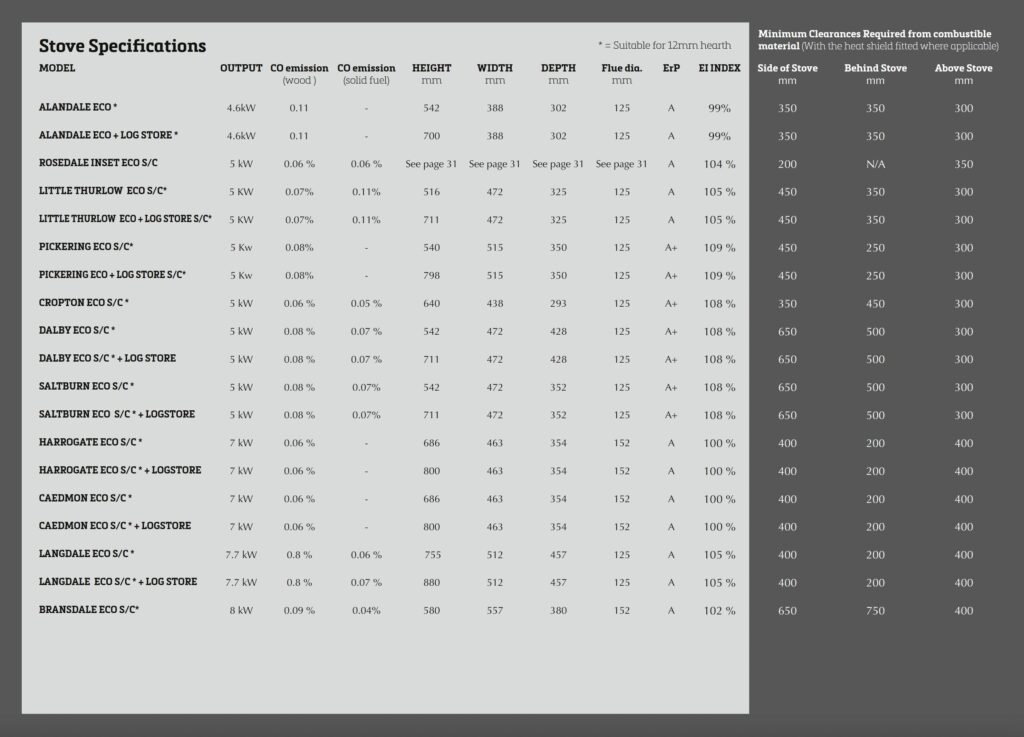Click the Flue dia. column header
This screenshot has width=1024, height=737.
pyautogui.click(x=622, y=74)
